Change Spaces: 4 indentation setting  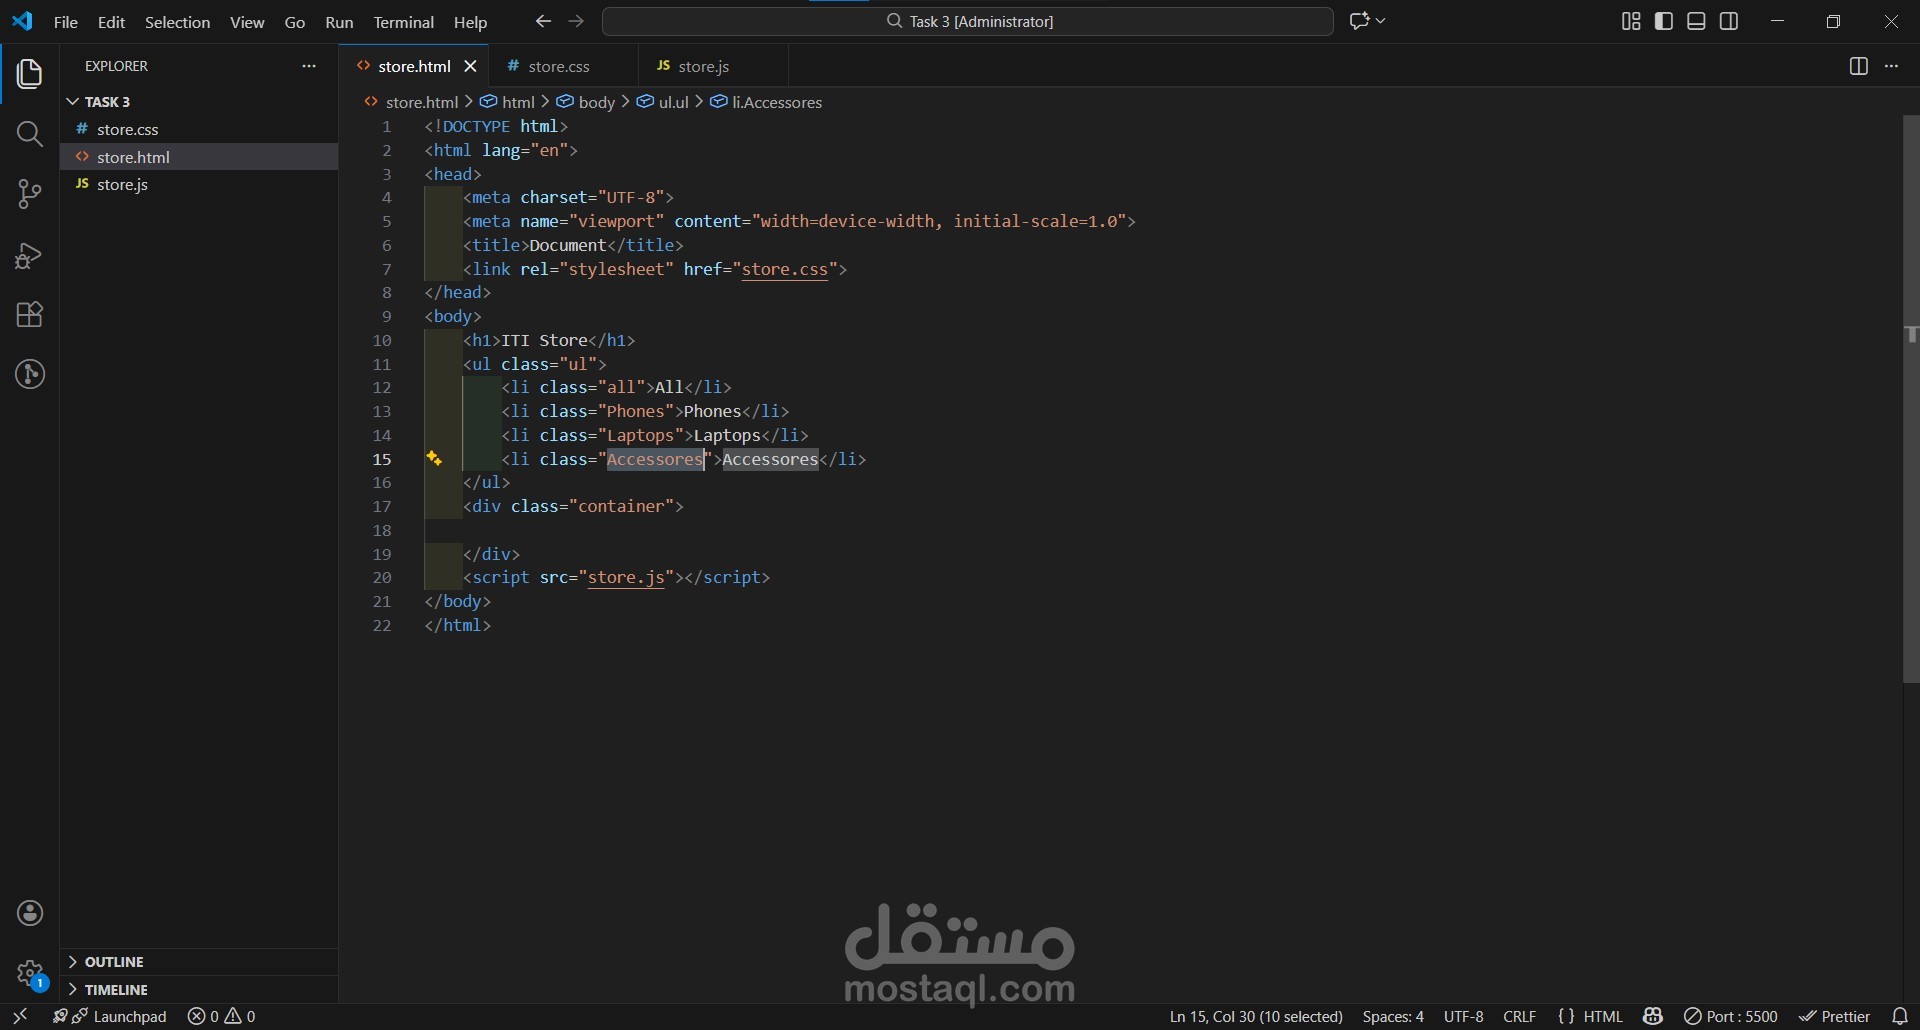pos(1393,1016)
